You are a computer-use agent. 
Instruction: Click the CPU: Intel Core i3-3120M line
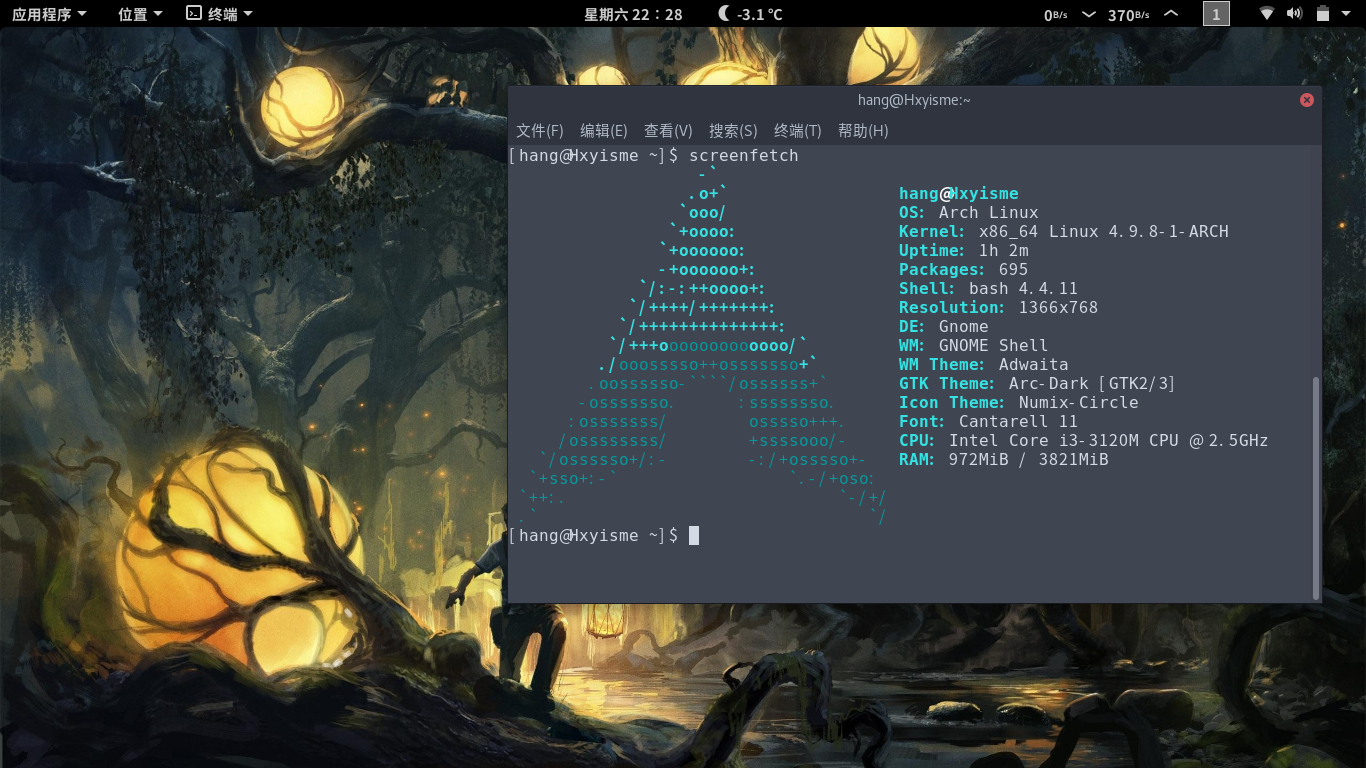pyautogui.click(x=1083, y=441)
